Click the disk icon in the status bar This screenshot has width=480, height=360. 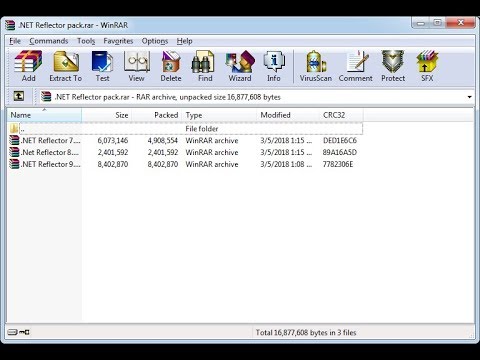13,332
